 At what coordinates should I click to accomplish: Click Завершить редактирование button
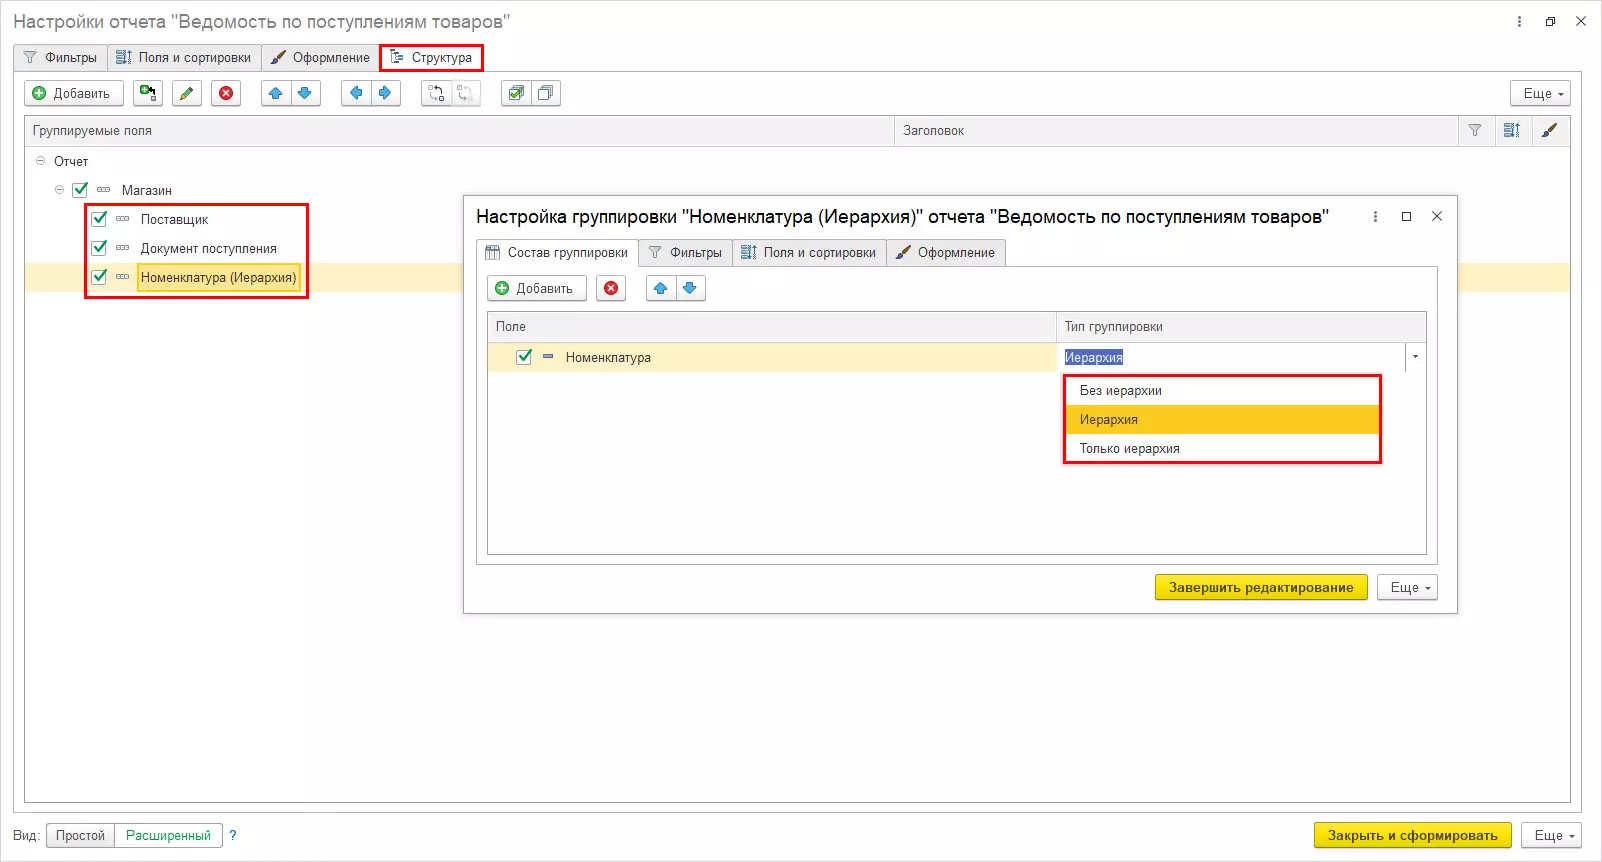(x=1261, y=587)
